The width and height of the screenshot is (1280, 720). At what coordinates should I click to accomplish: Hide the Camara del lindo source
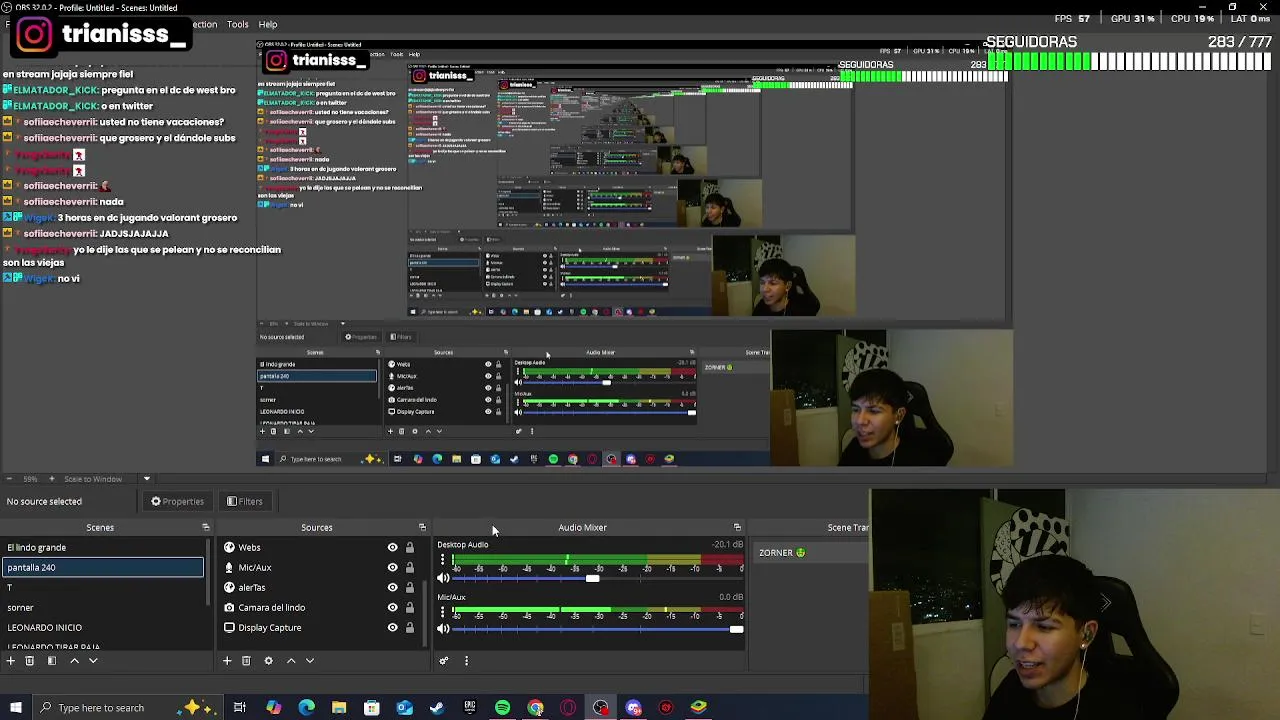coord(392,607)
